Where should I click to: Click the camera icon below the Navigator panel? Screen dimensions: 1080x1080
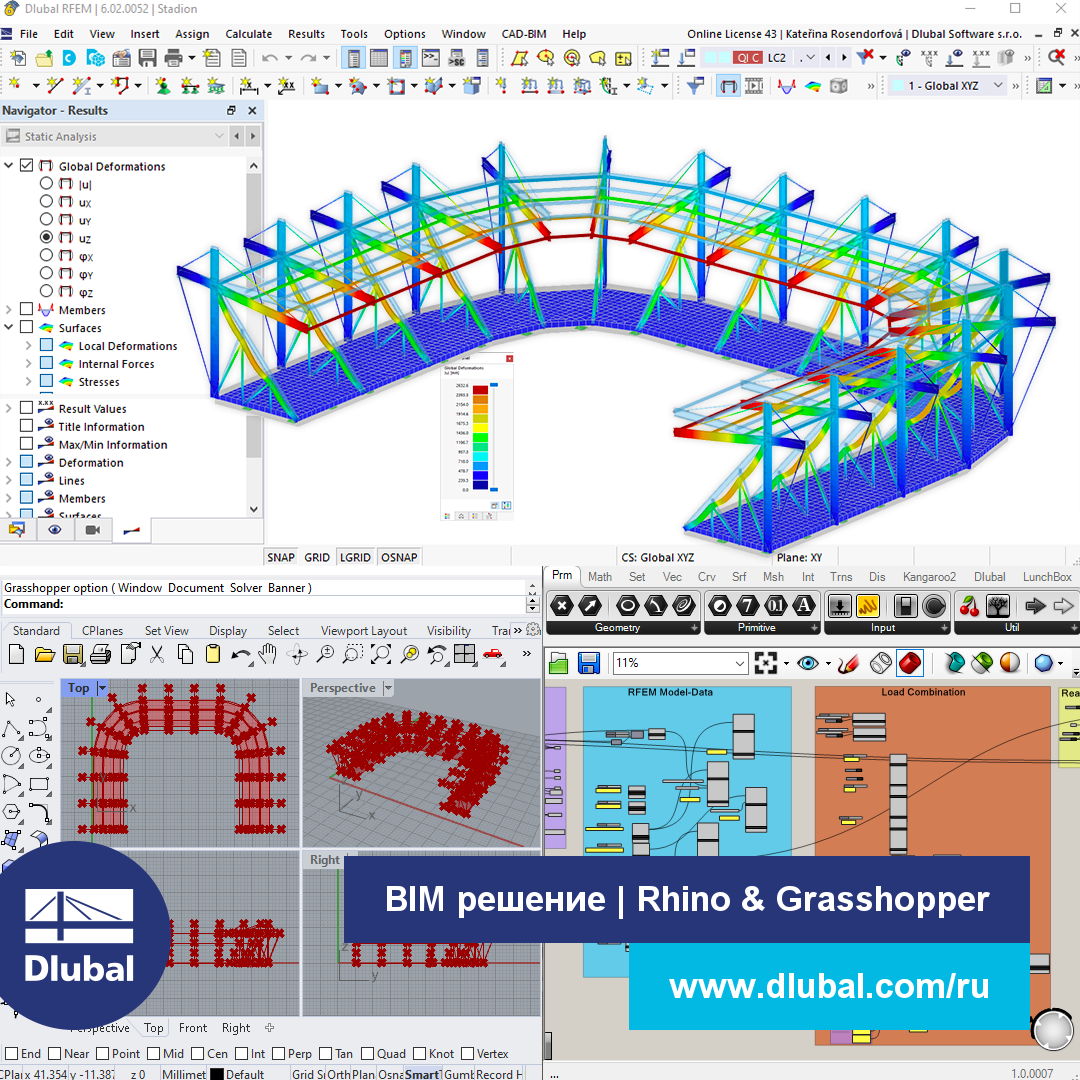(92, 530)
